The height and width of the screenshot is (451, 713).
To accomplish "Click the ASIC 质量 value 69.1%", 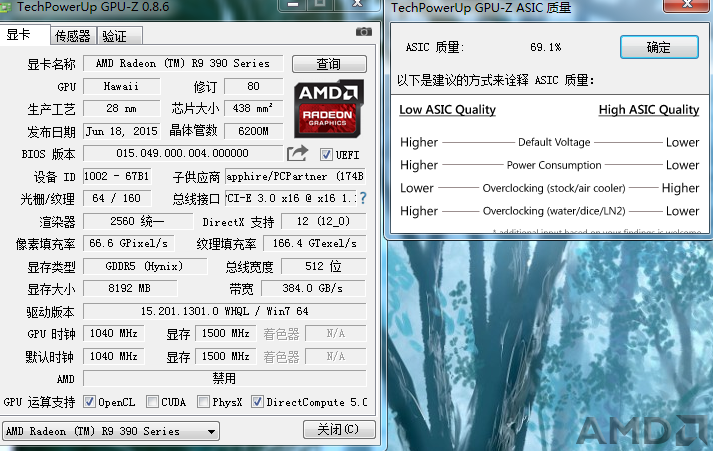I will (x=546, y=47).
